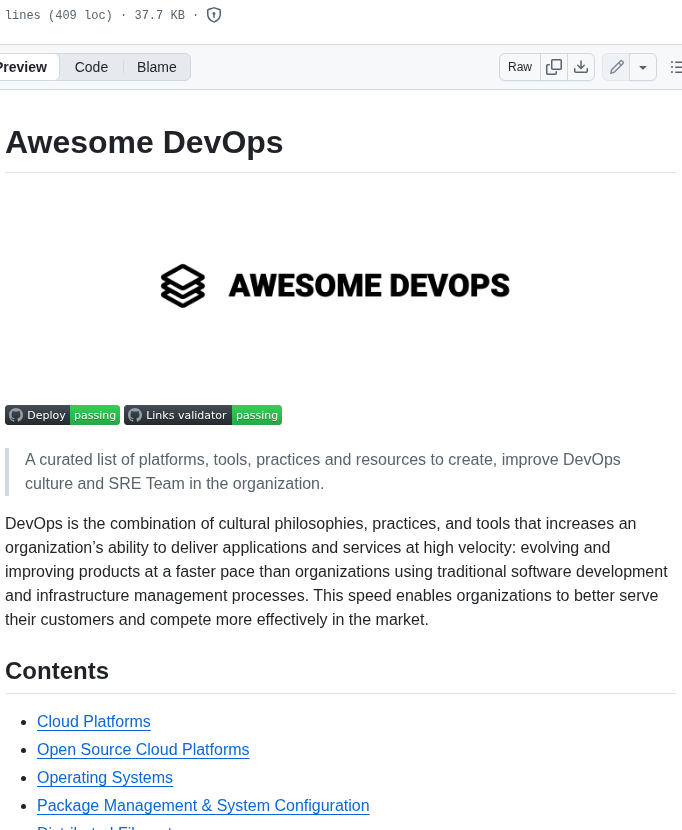This screenshot has height=830, width=682.
Task: Copy raw file contents icon
Action: [554, 67]
